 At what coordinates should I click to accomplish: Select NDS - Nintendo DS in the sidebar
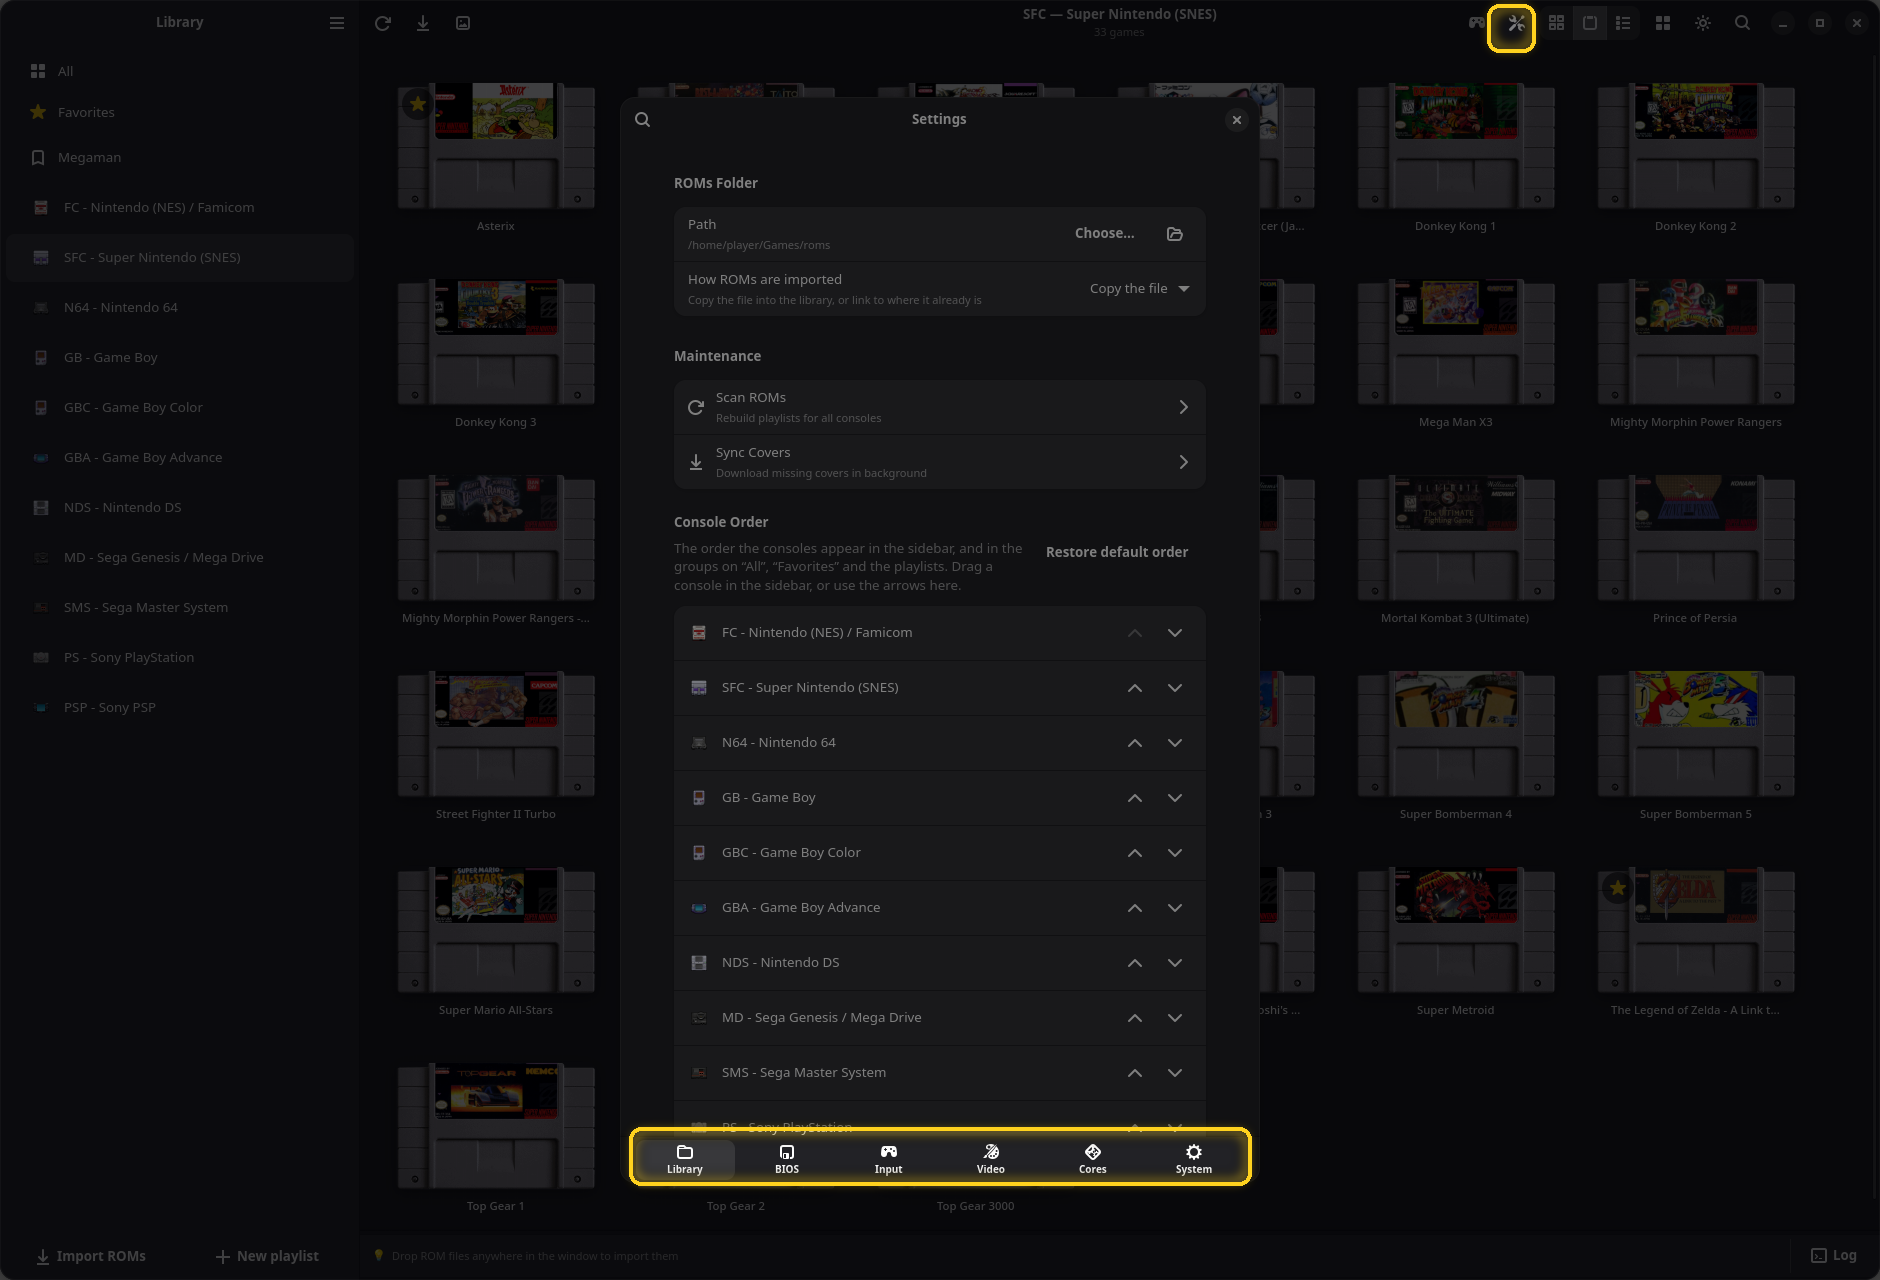coord(180,507)
